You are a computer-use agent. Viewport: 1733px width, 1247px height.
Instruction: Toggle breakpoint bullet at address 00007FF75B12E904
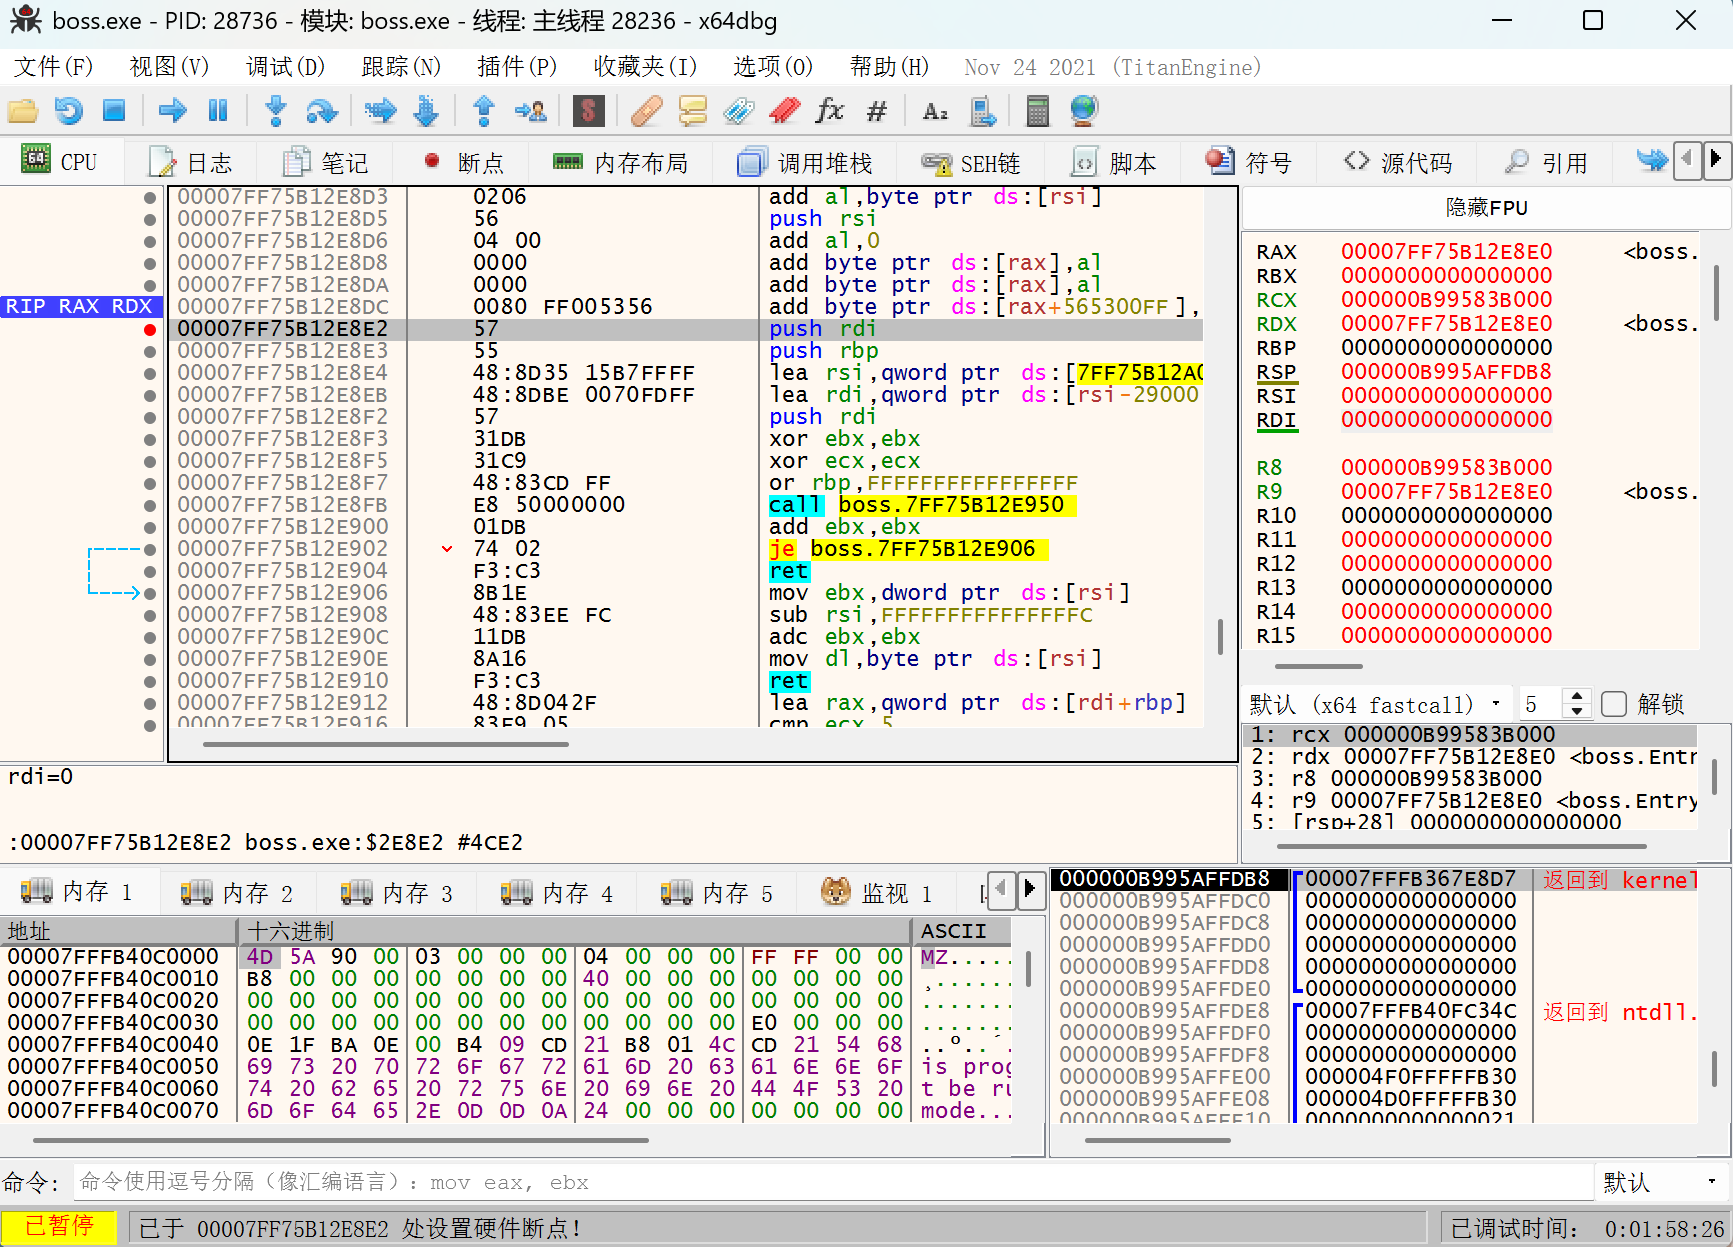tap(150, 571)
